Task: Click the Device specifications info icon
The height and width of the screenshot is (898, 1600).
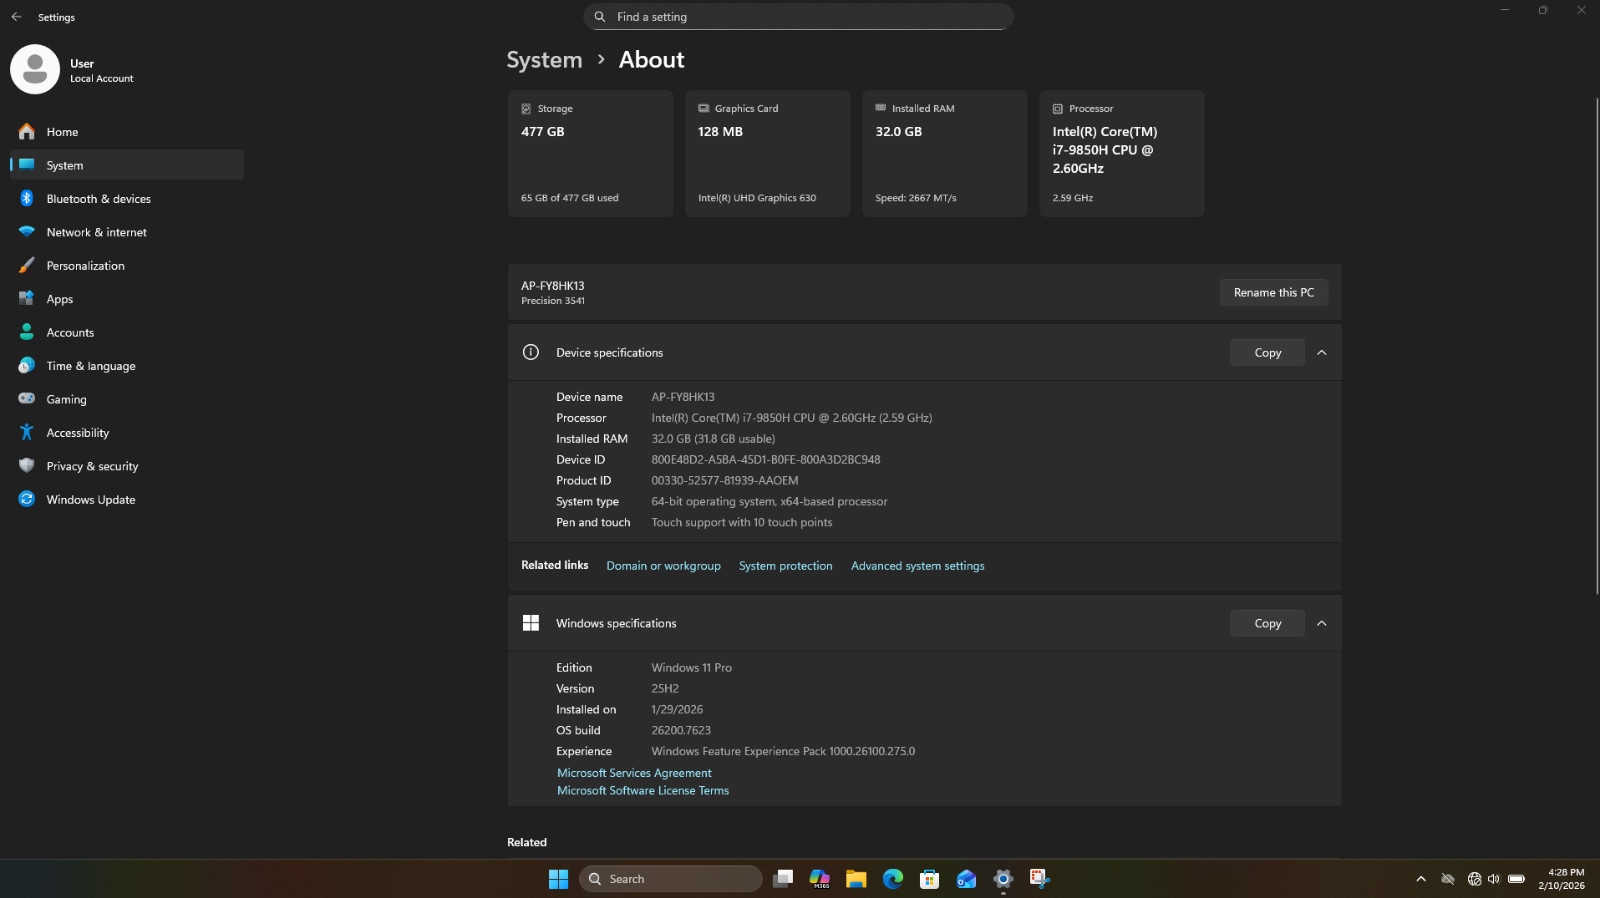Action: pyautogui.click(x=531, y=352)
